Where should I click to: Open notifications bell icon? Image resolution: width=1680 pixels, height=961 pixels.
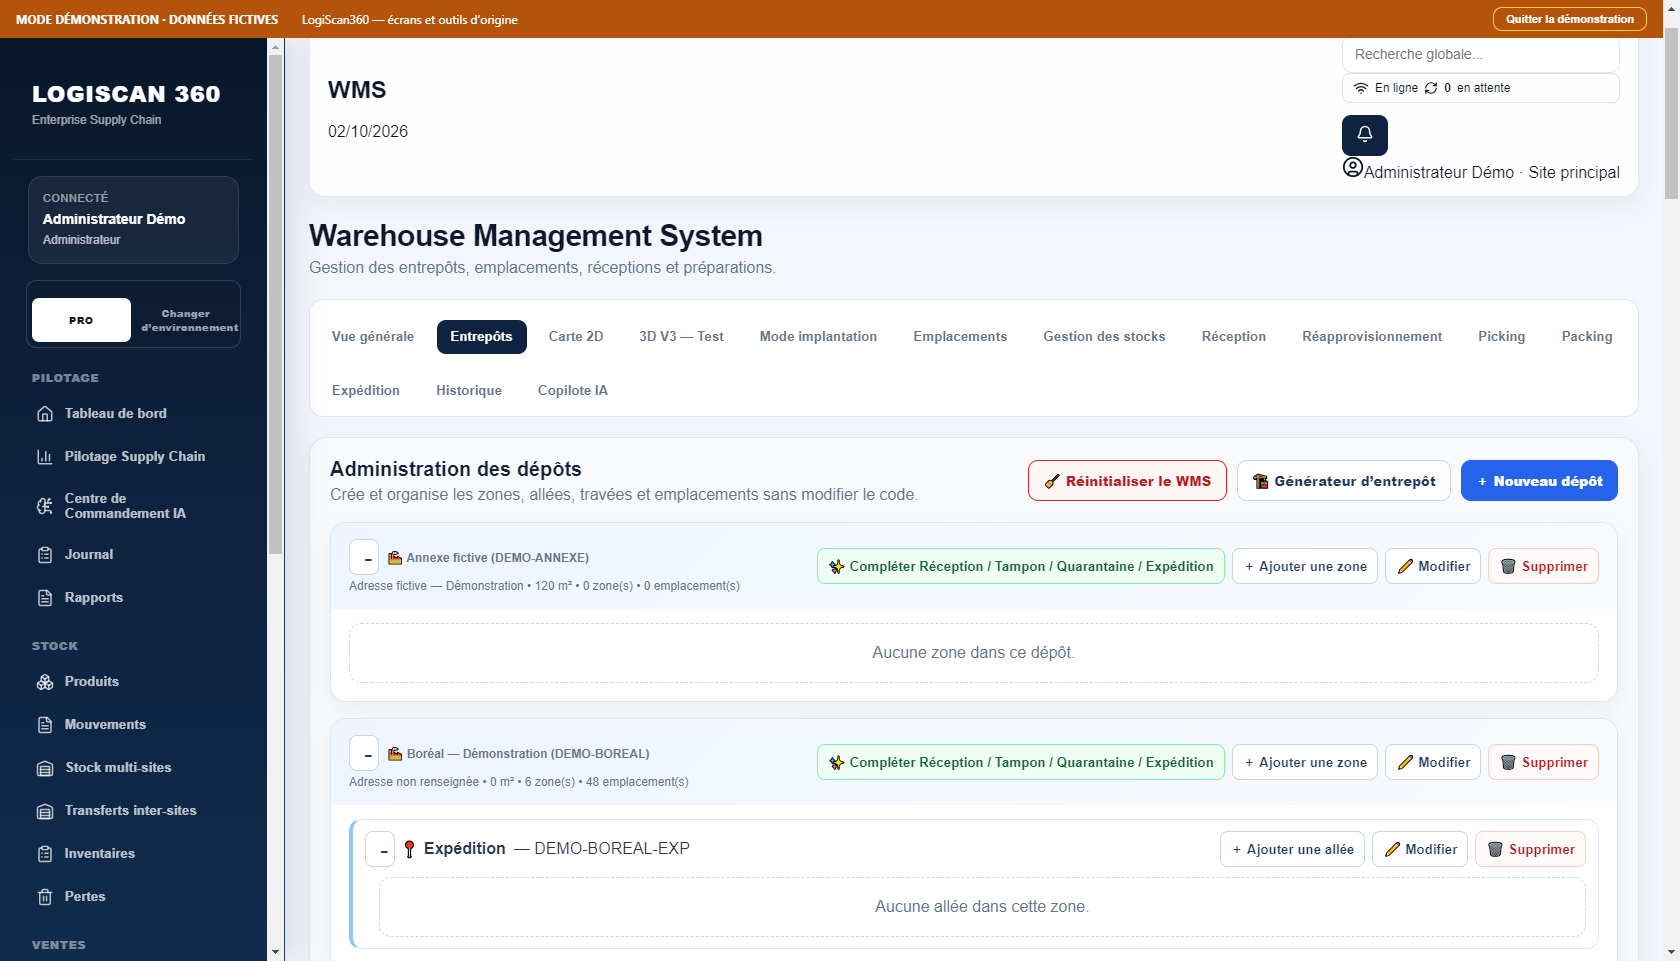[x=1364, y=135]
